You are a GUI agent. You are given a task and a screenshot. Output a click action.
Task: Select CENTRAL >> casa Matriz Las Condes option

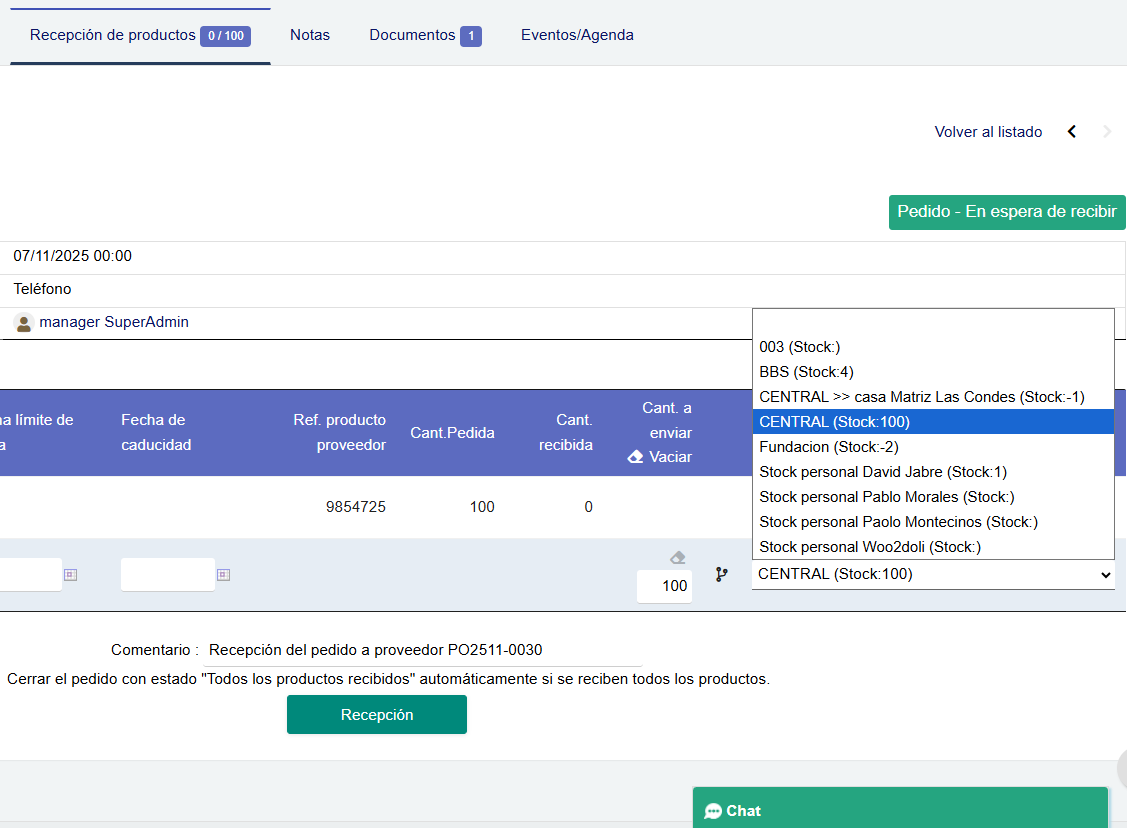coord(921,397)
